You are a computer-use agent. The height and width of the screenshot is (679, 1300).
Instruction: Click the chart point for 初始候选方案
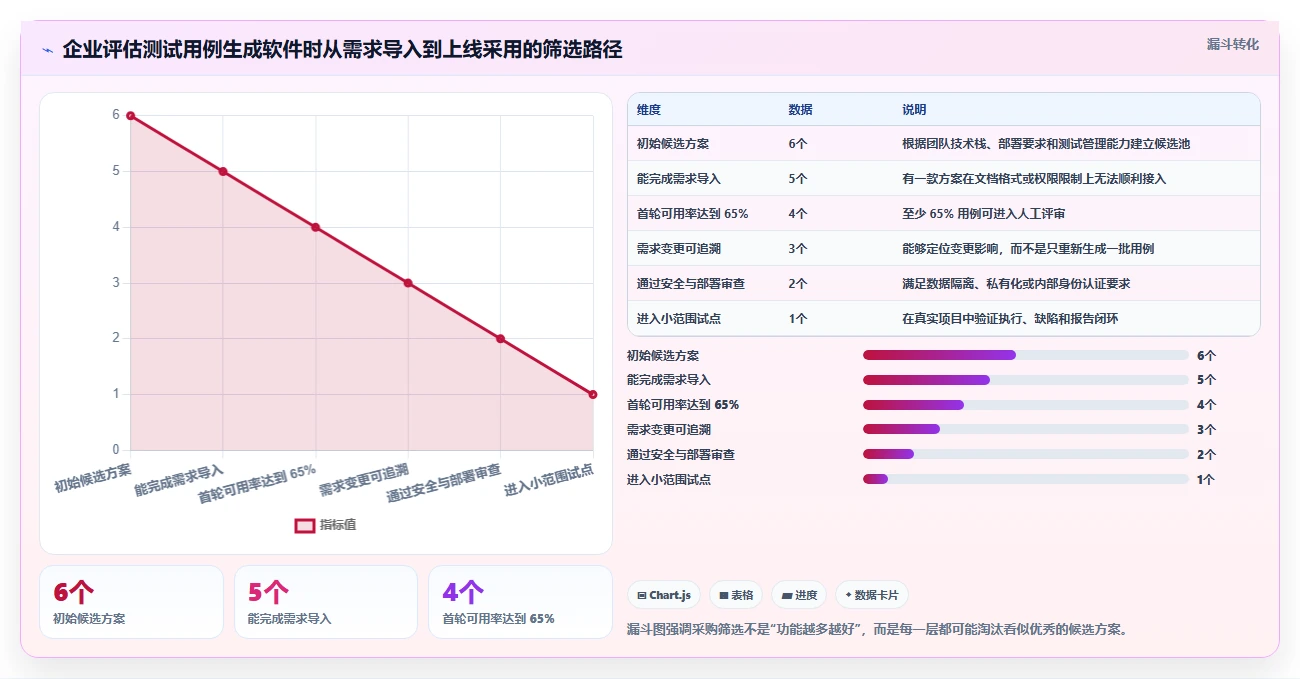[x=130, y=116]
